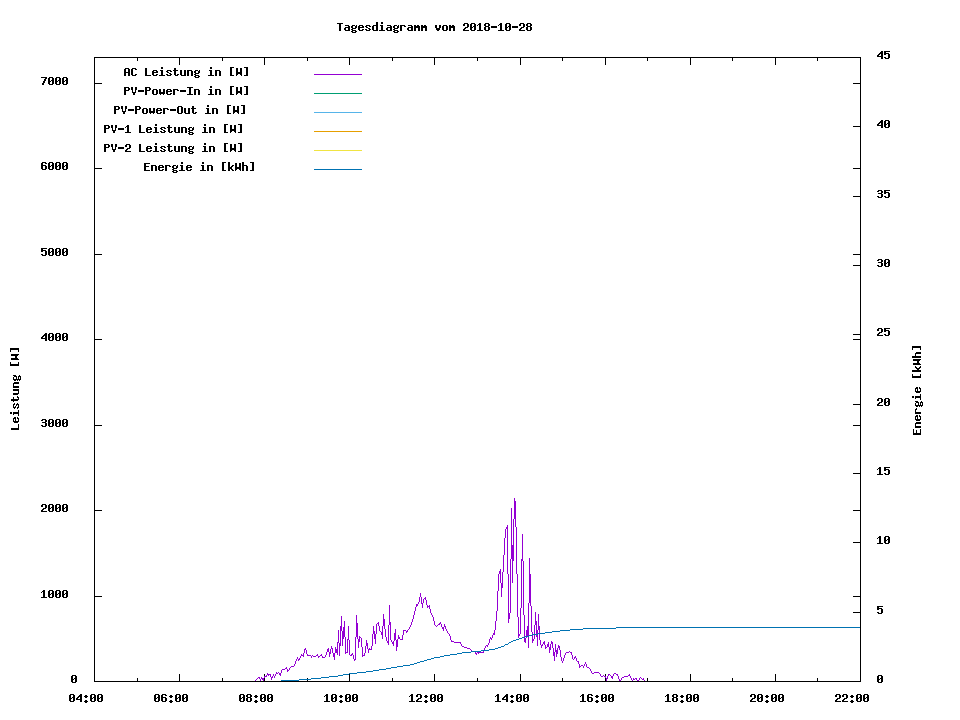This screenshot has height=720, width=960.
Task: Select the PV-2 Leistung in [W] legend label
Action: coord(173,148)
